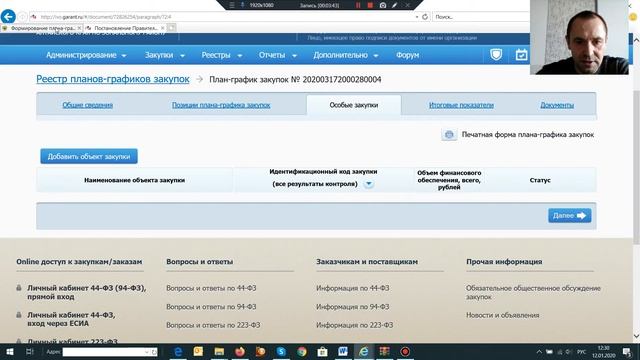
Task: Open the Форум menu item
Action: point(407,55)
